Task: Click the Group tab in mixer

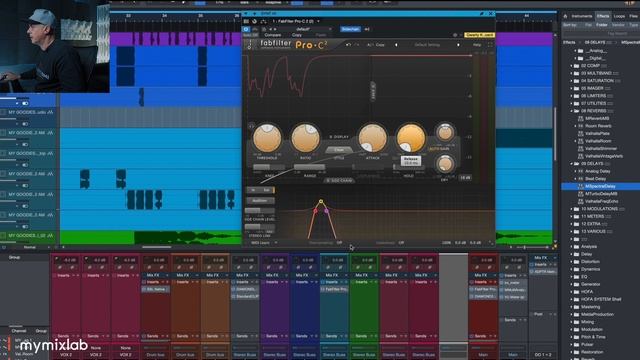Action: pyautogui.click(x=41, y=331)
